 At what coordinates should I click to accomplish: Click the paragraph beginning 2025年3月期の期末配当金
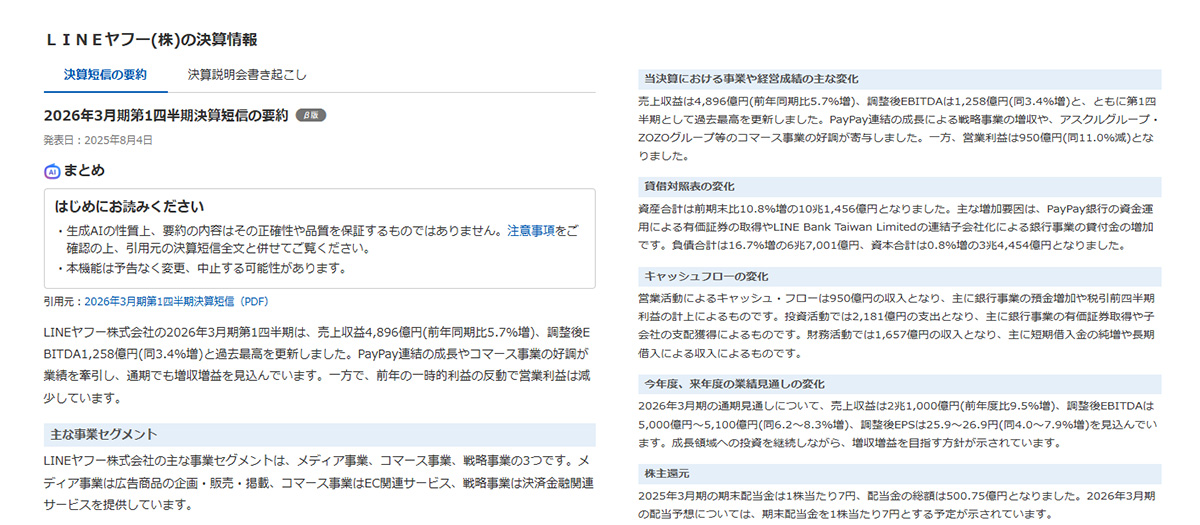pyautogui.click(x=898, y=505)
